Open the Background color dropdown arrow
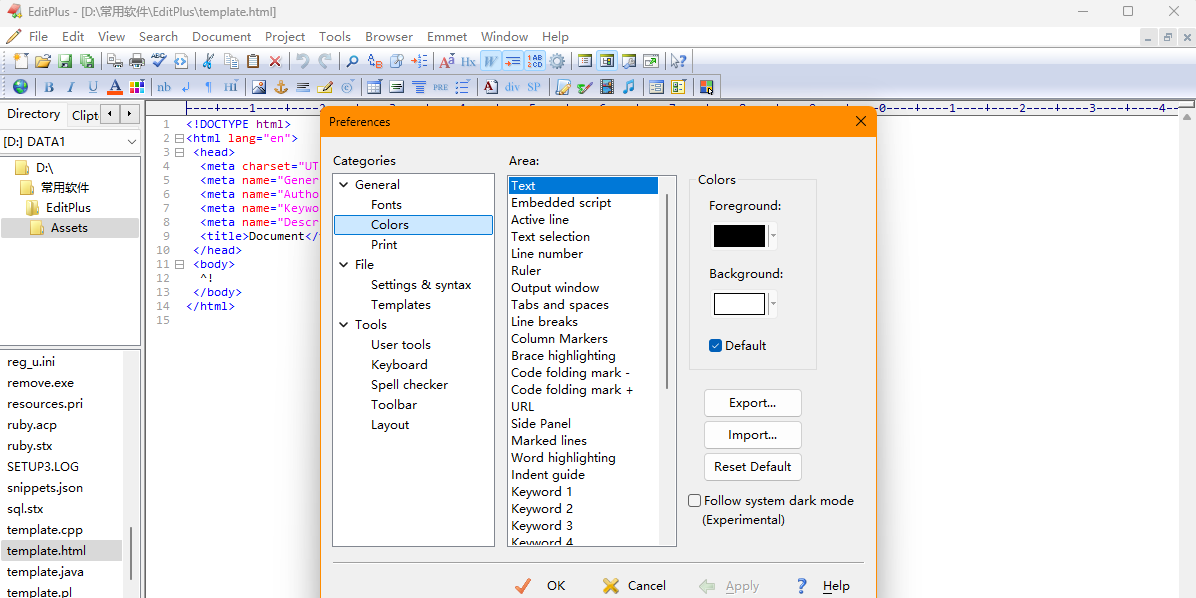This screenshot has width=1196, height=598. click(773, 304)
